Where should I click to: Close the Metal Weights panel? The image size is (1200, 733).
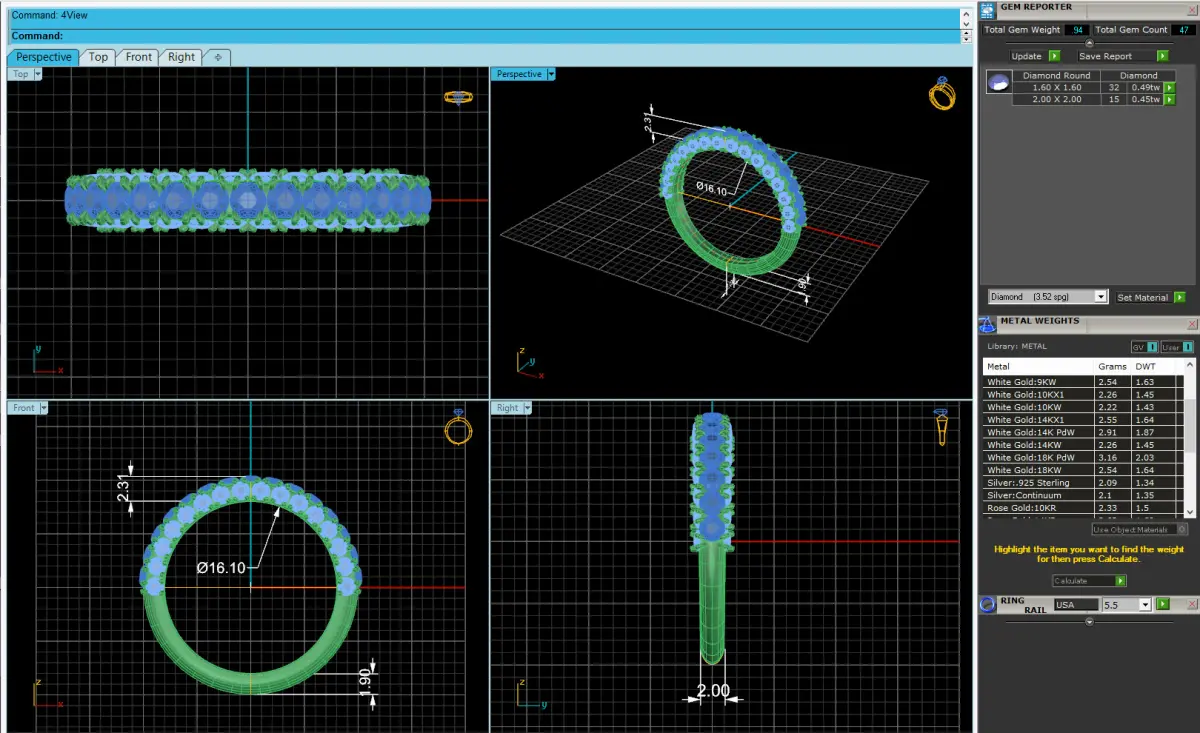pos(1191,323)
